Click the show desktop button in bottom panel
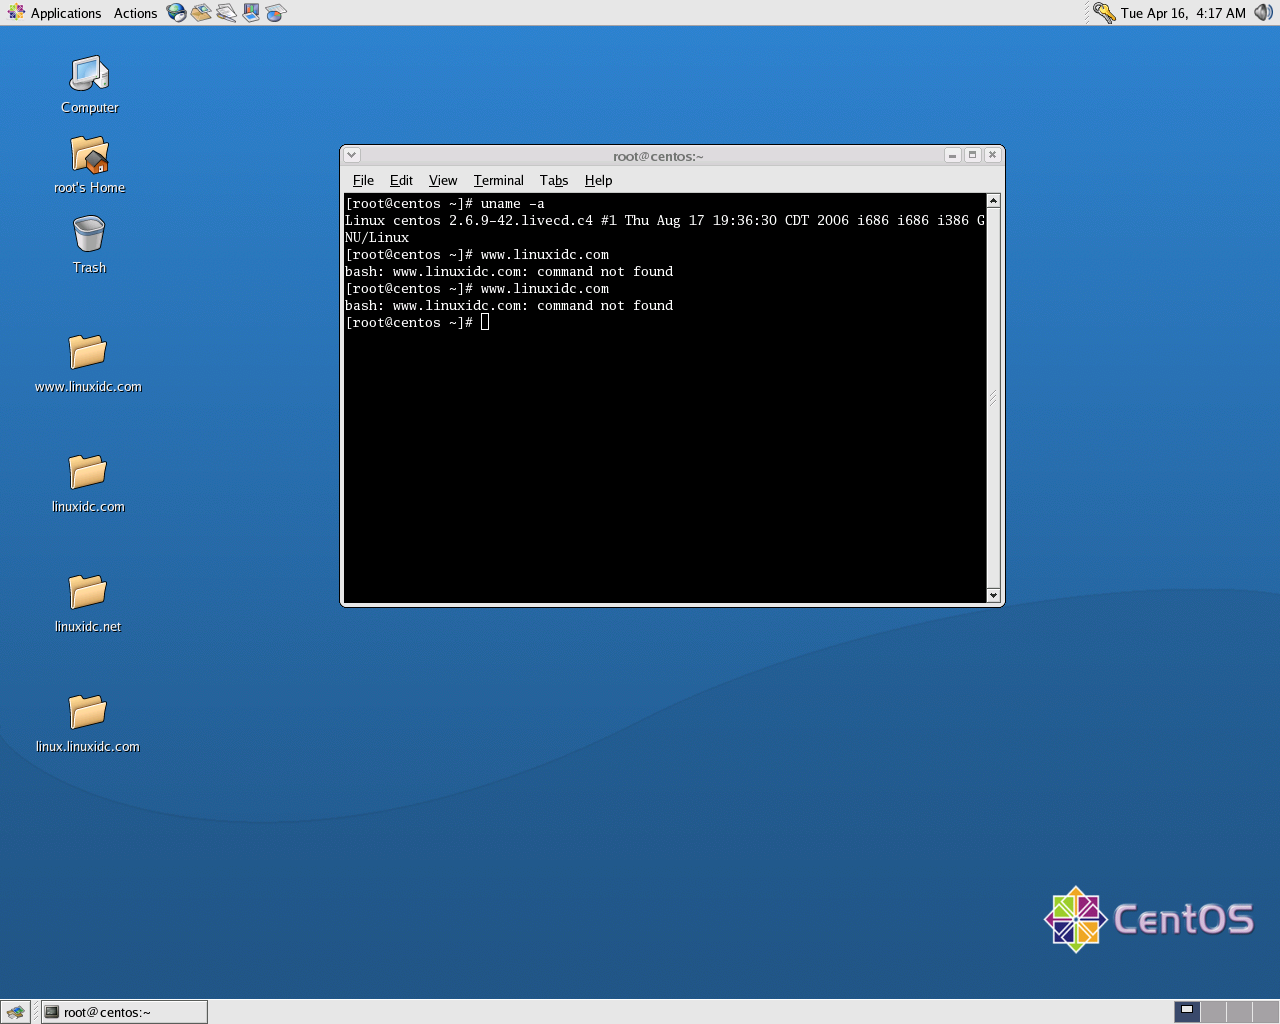This screenshot has height=1024, width=1280. pyautogui.click(x=15, y=1012)
